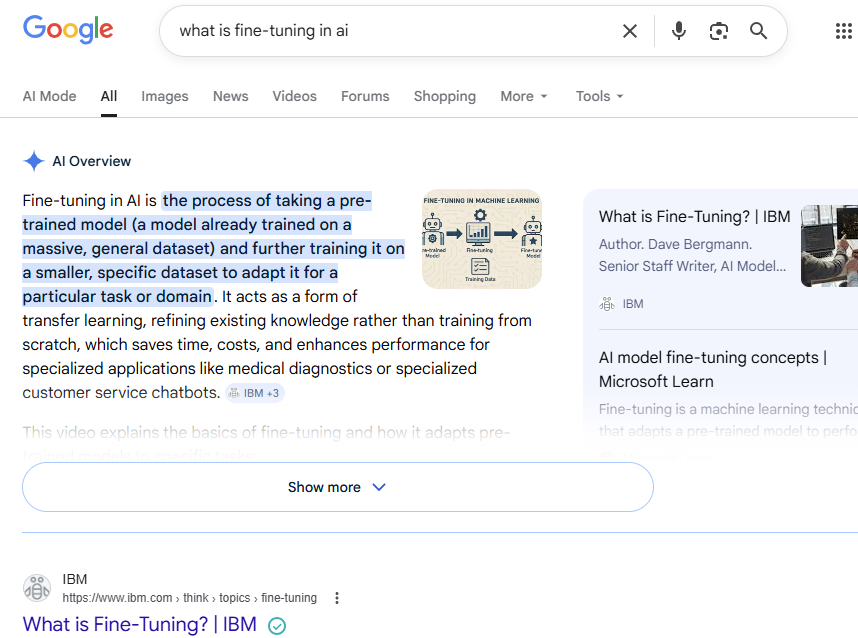Expand AI Overview with Show more

tap(338, 487)
